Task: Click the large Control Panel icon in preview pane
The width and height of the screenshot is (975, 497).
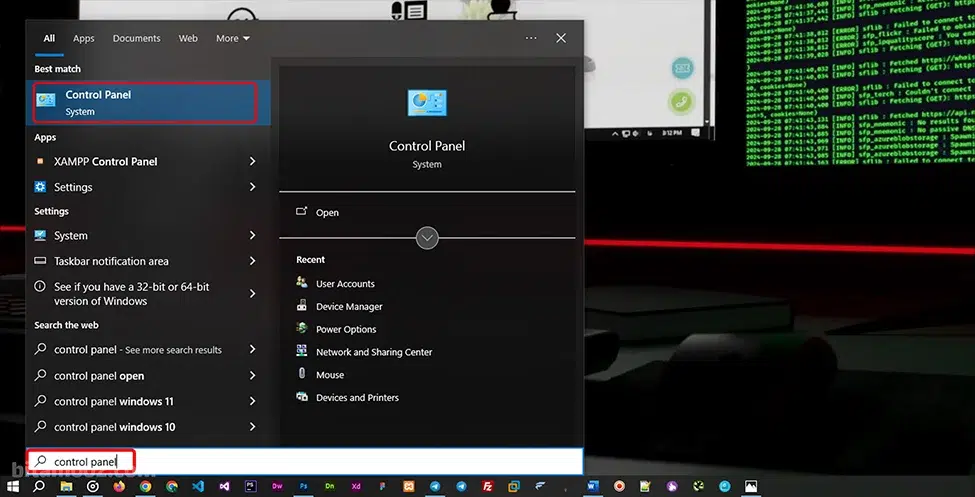Action: point(427,103)
